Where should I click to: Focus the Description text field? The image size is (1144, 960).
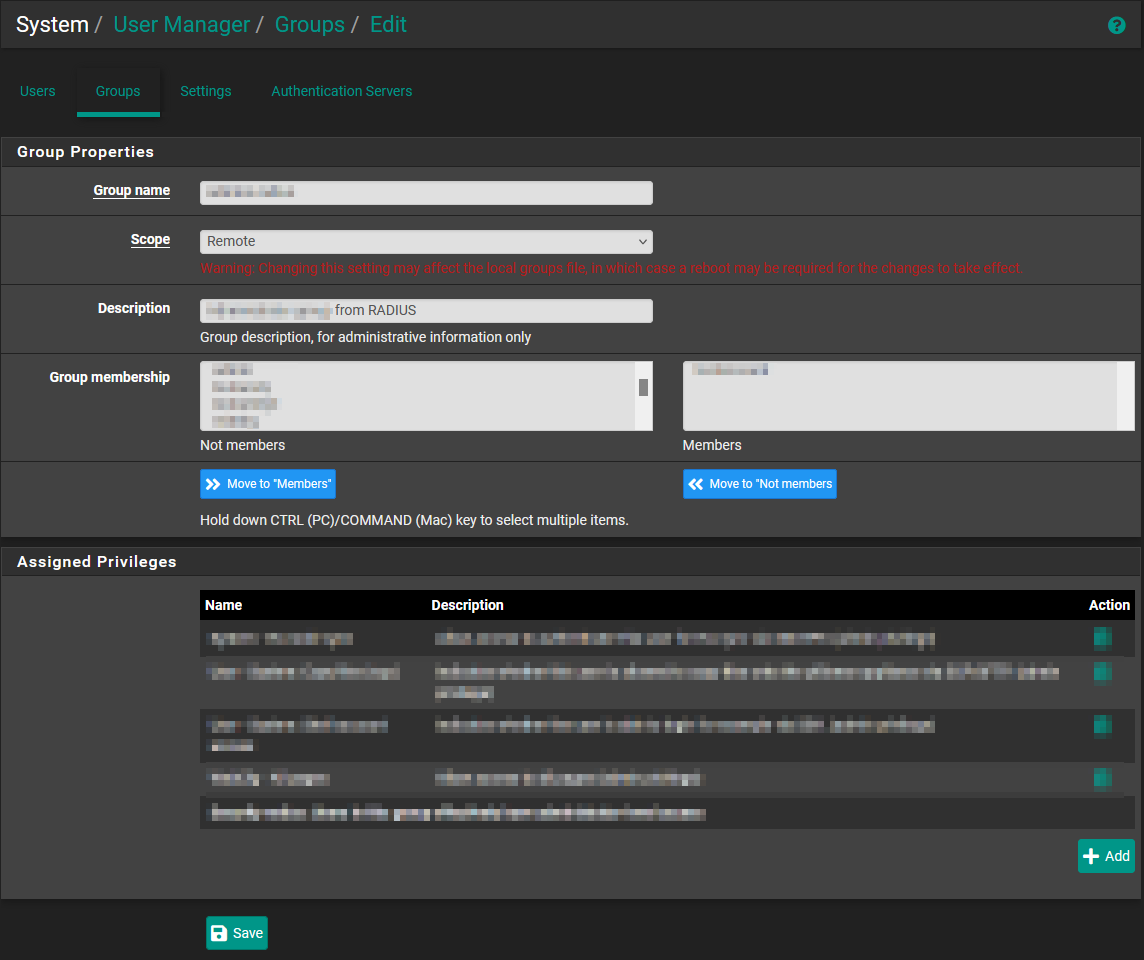[426, 311]
